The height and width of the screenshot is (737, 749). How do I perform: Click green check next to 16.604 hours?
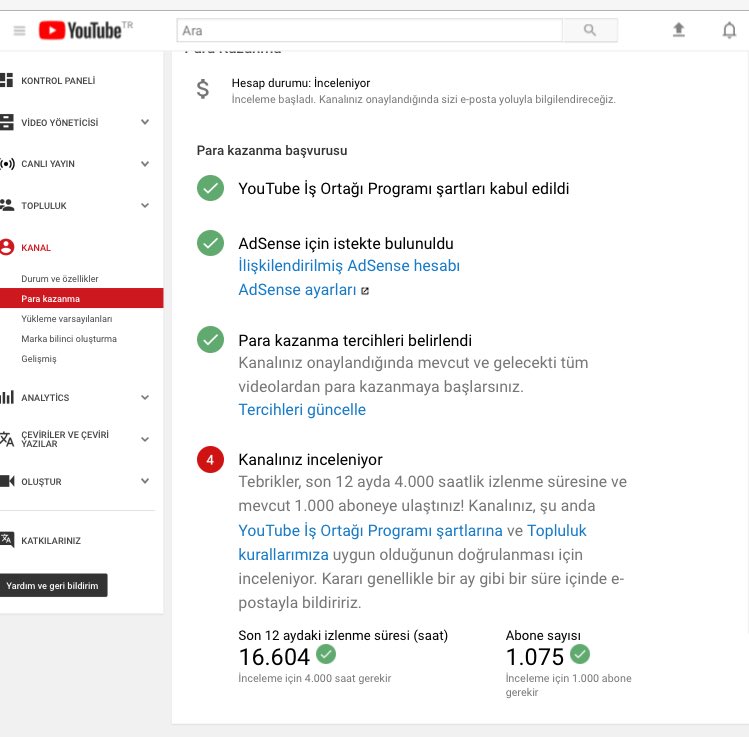(326, 654)
